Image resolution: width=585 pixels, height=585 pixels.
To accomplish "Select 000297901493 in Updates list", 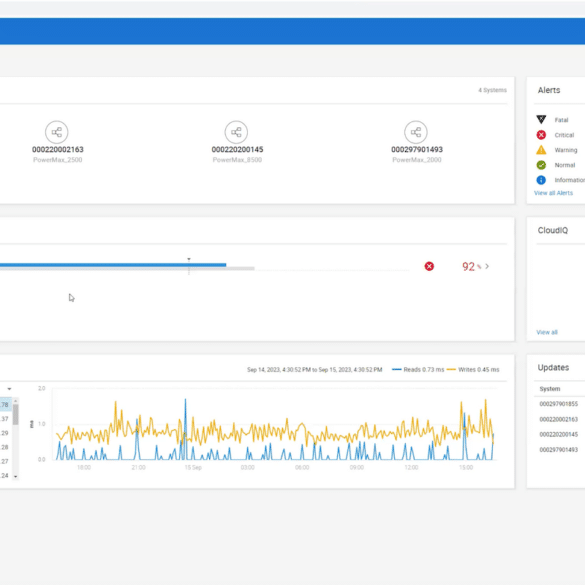I will click(x=559, y=450).
